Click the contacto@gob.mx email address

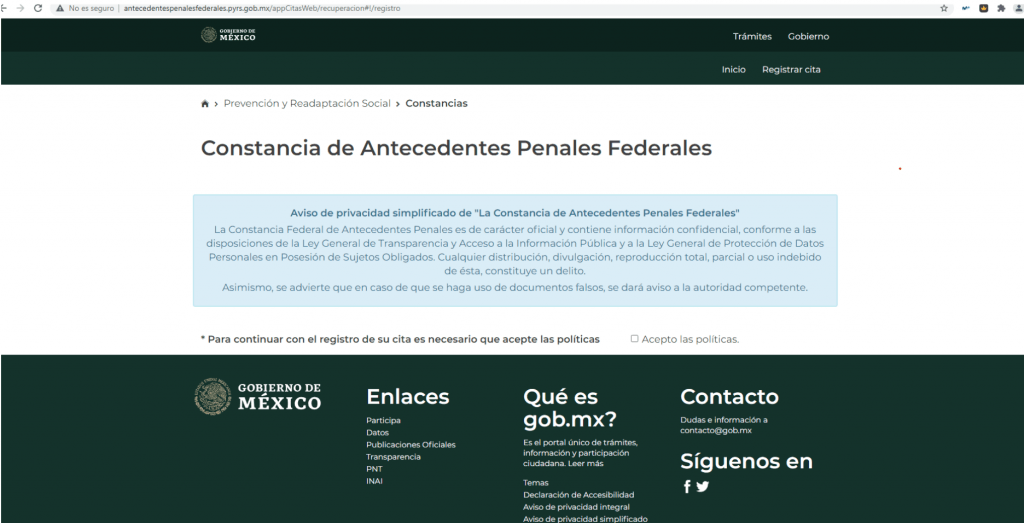716,431
